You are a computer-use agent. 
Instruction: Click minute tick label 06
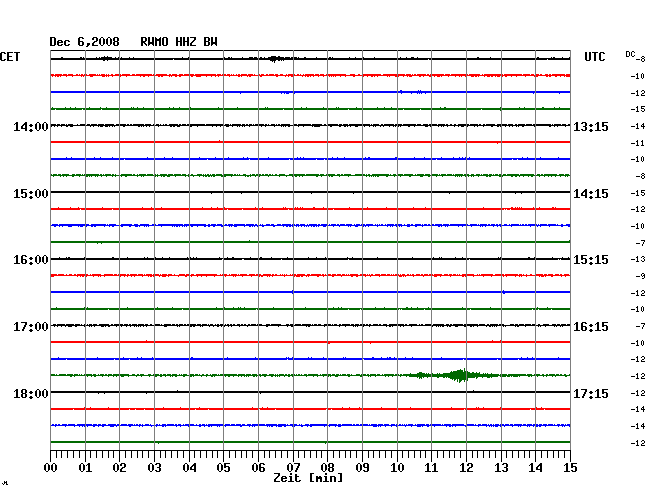click(x=258, y=467)
